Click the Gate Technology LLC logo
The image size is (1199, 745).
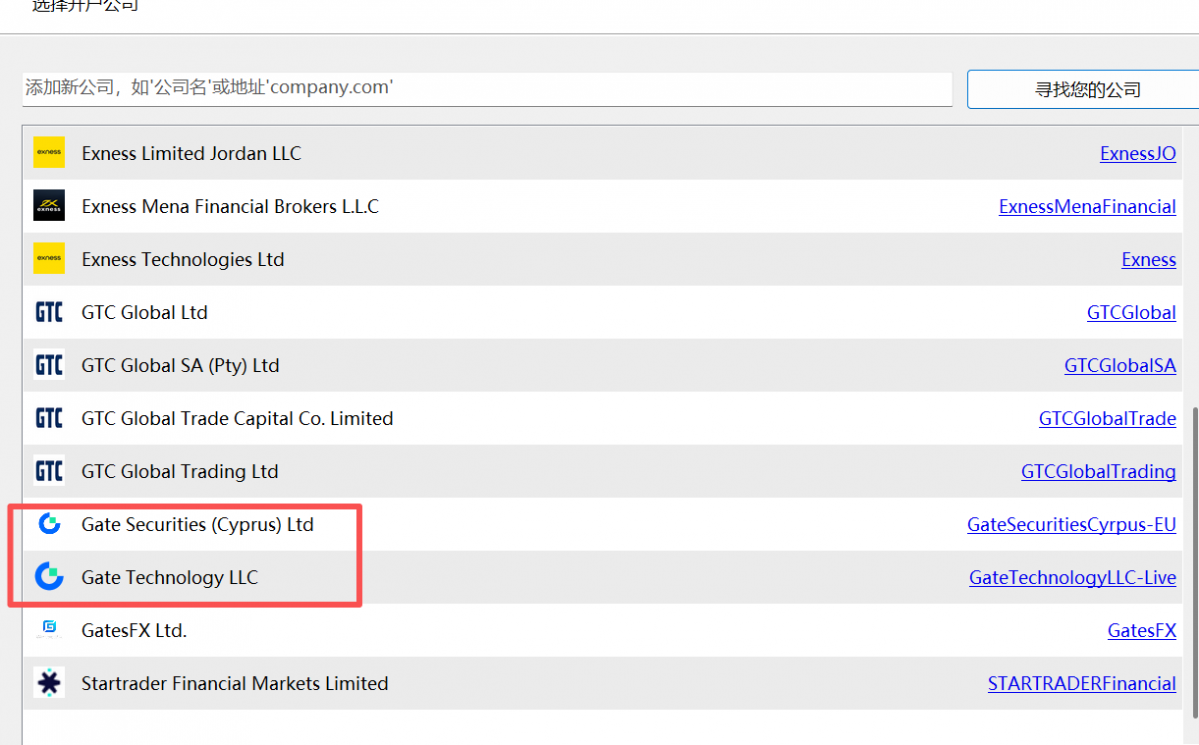[49, 577]
